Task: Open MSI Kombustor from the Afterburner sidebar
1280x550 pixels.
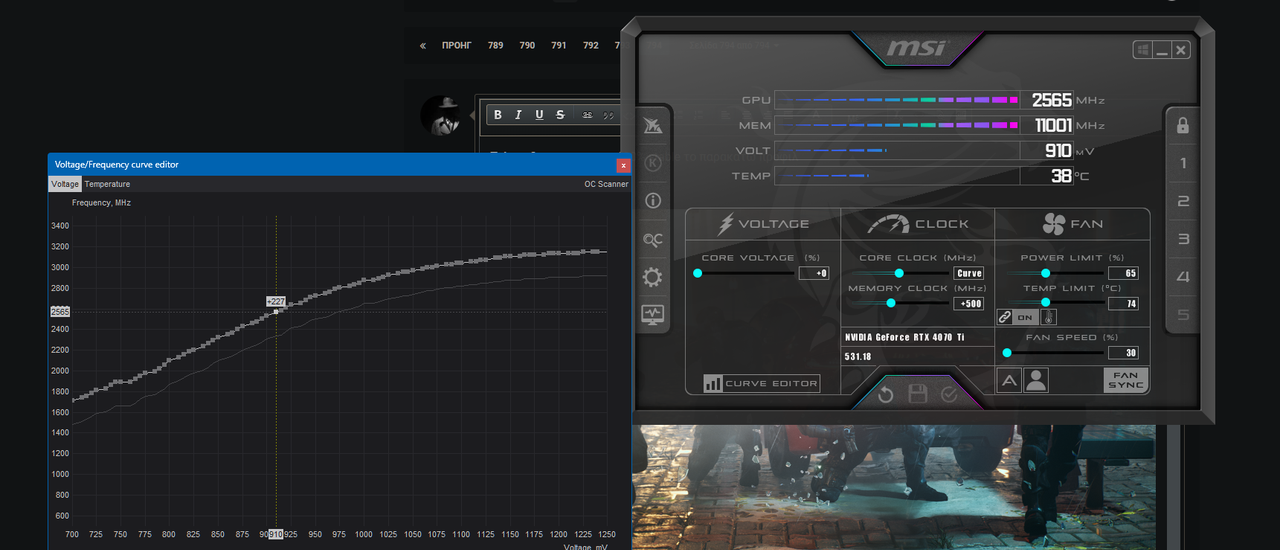Action: tap(653, 125)
